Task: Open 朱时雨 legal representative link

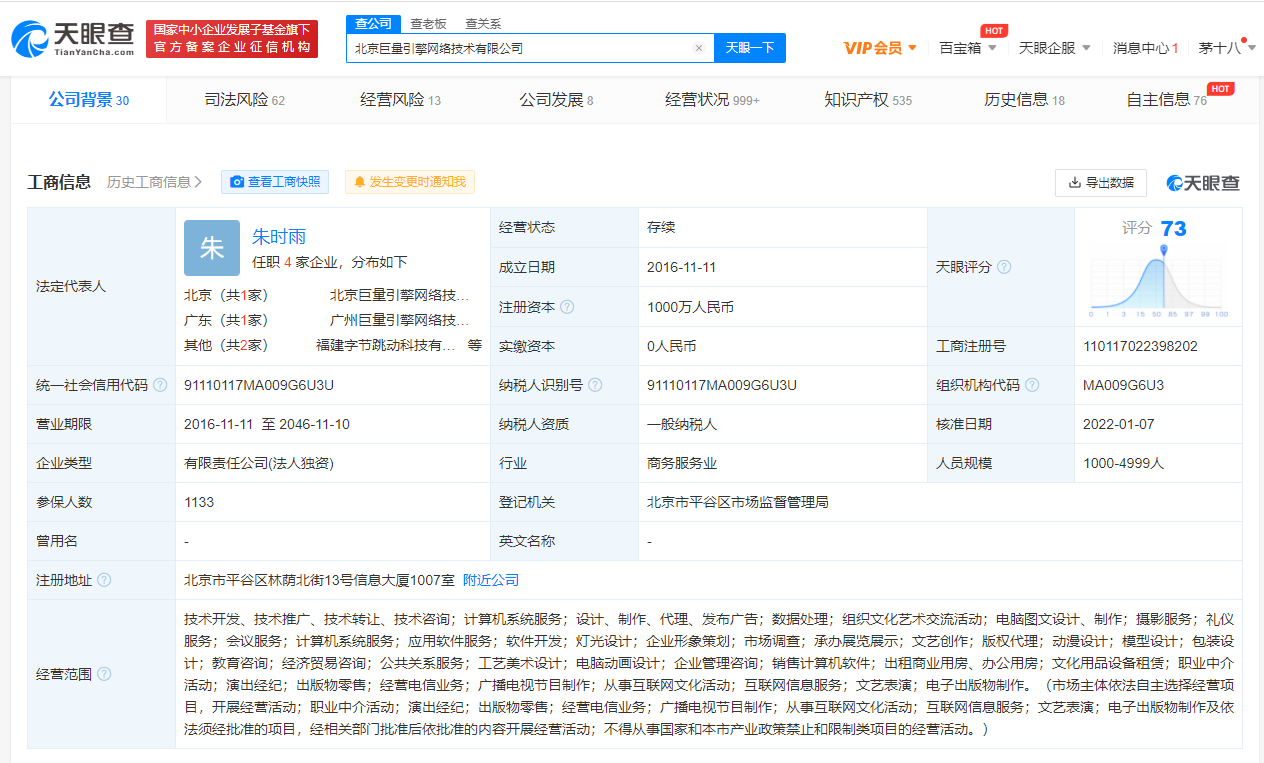Action: 279,237
